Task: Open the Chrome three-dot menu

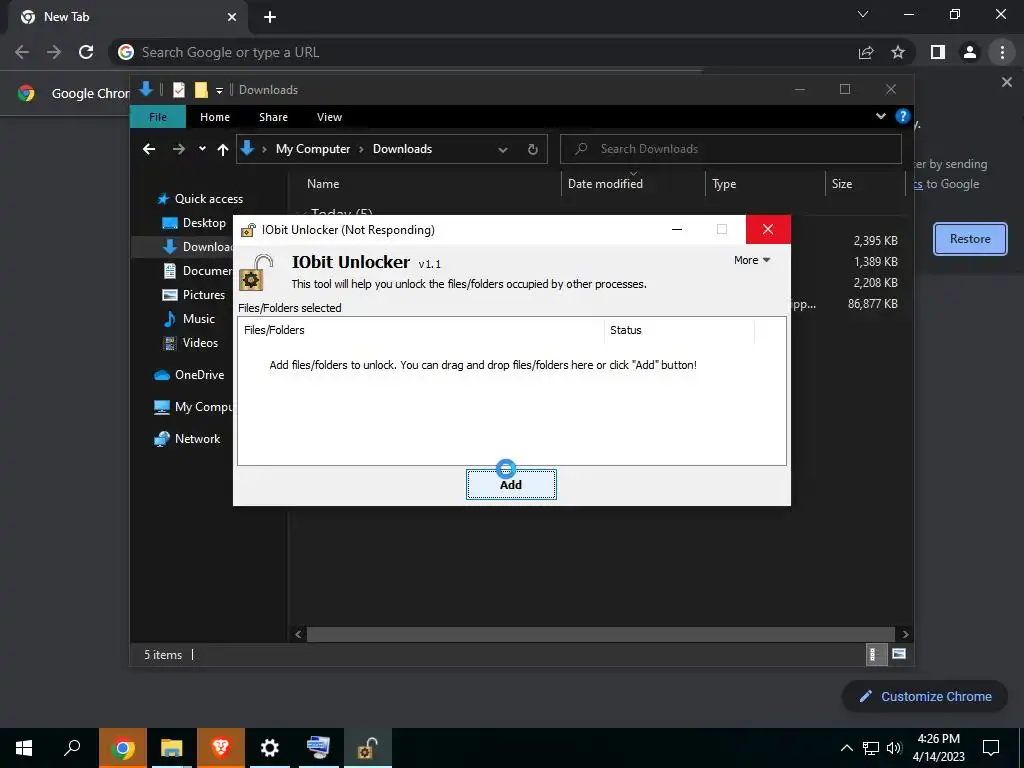Action: click(x=1002, y=52)
